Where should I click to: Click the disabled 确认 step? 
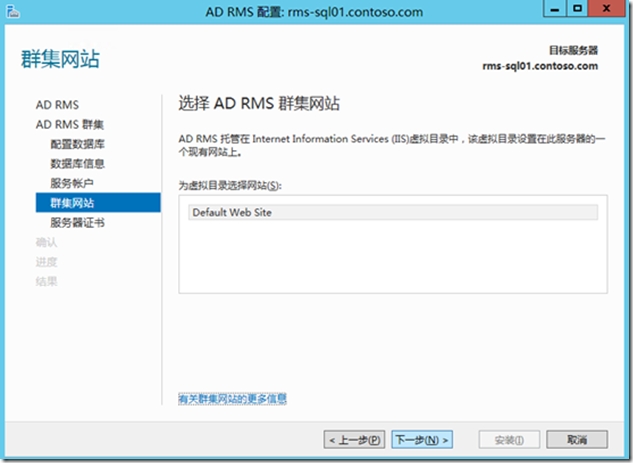(46, 242)
